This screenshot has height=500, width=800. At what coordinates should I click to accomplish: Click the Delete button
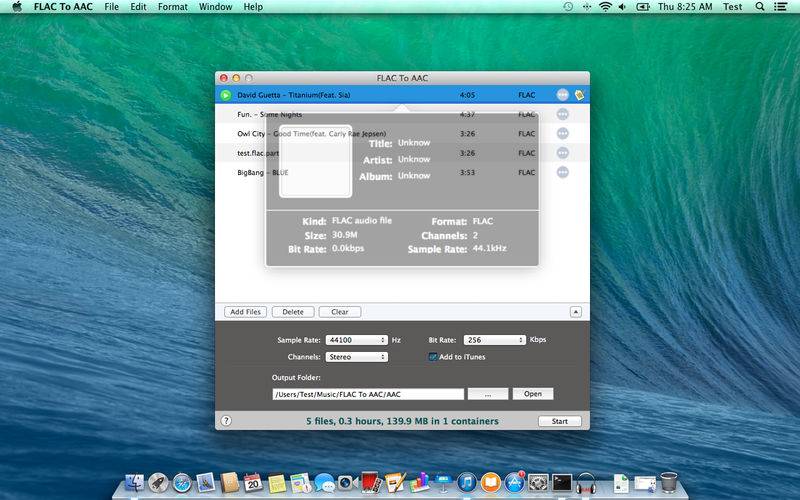click(x=293, y=312)
